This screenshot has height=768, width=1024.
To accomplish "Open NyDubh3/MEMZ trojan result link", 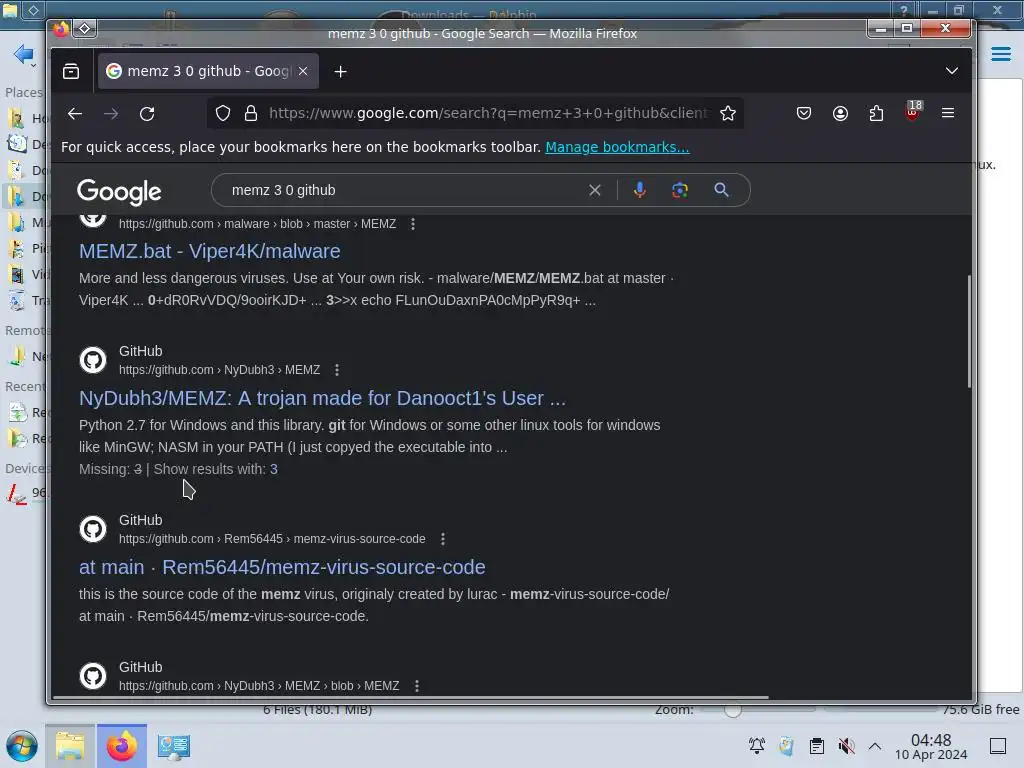I will 323,398.
